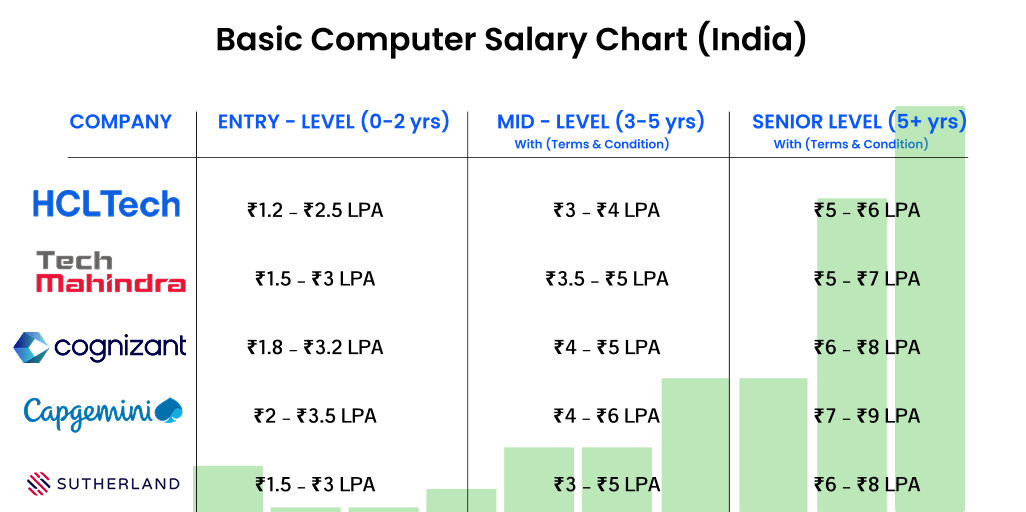Image resolution: width=1026 pixels, height=512 pixels.
Task: Click senior-level Terms & Condition note
Action: click(851, 144)
